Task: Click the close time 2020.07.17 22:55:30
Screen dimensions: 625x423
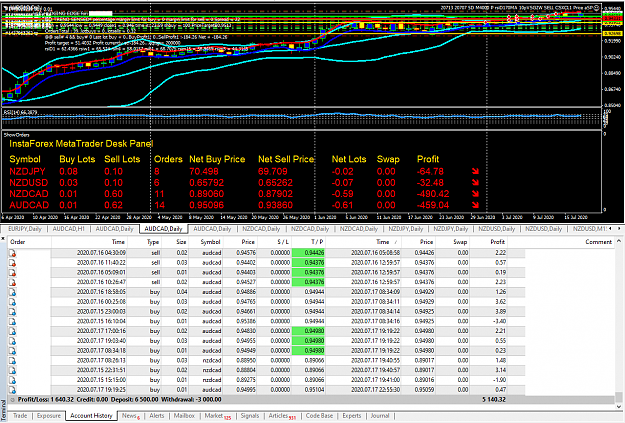Action: (375, 390)
